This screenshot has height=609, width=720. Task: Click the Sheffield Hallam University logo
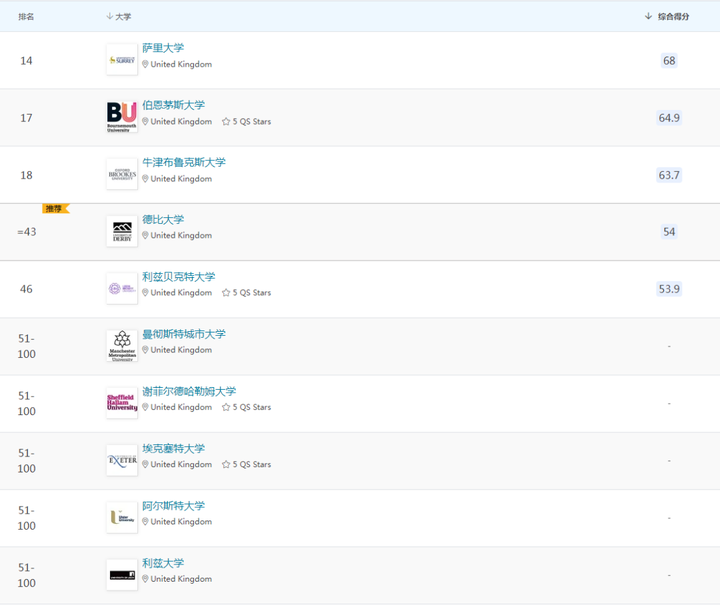click(122, 403)
